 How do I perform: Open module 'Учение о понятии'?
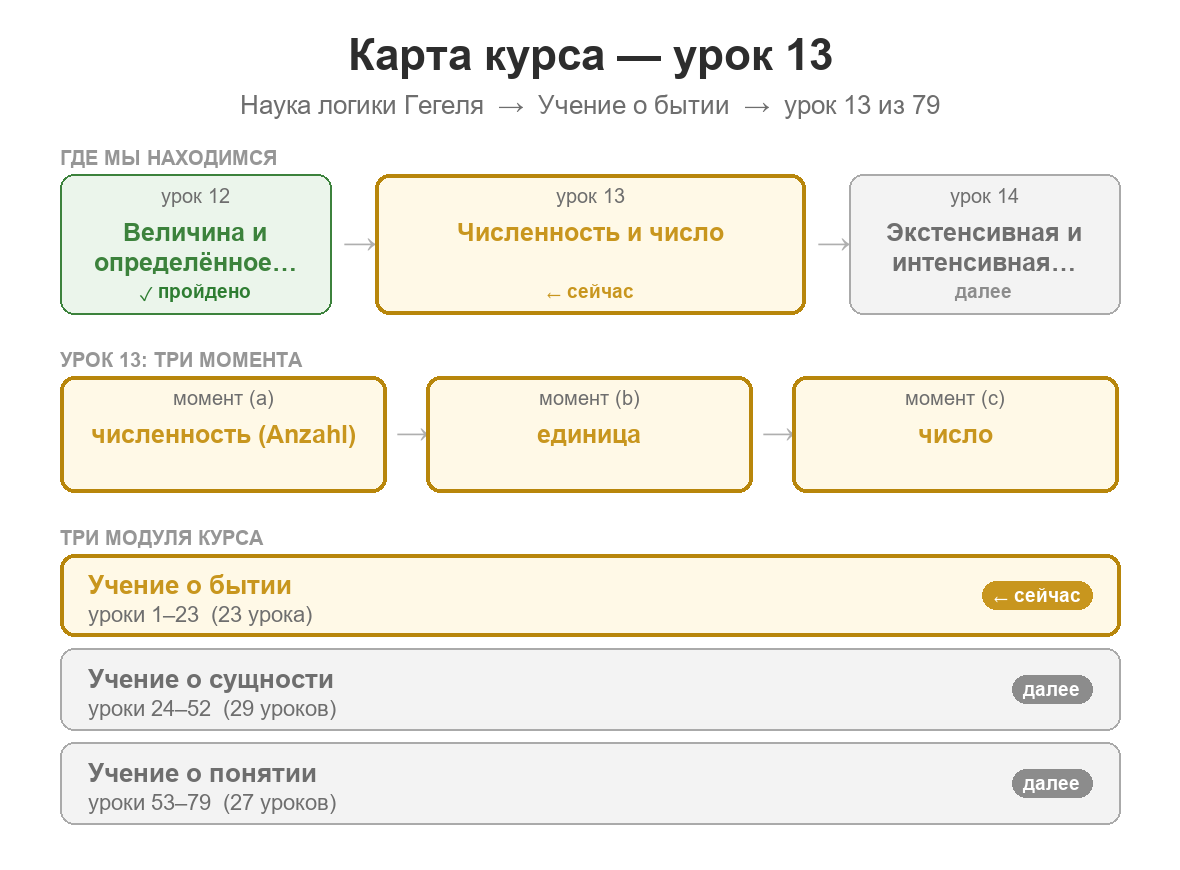point(590,783)
